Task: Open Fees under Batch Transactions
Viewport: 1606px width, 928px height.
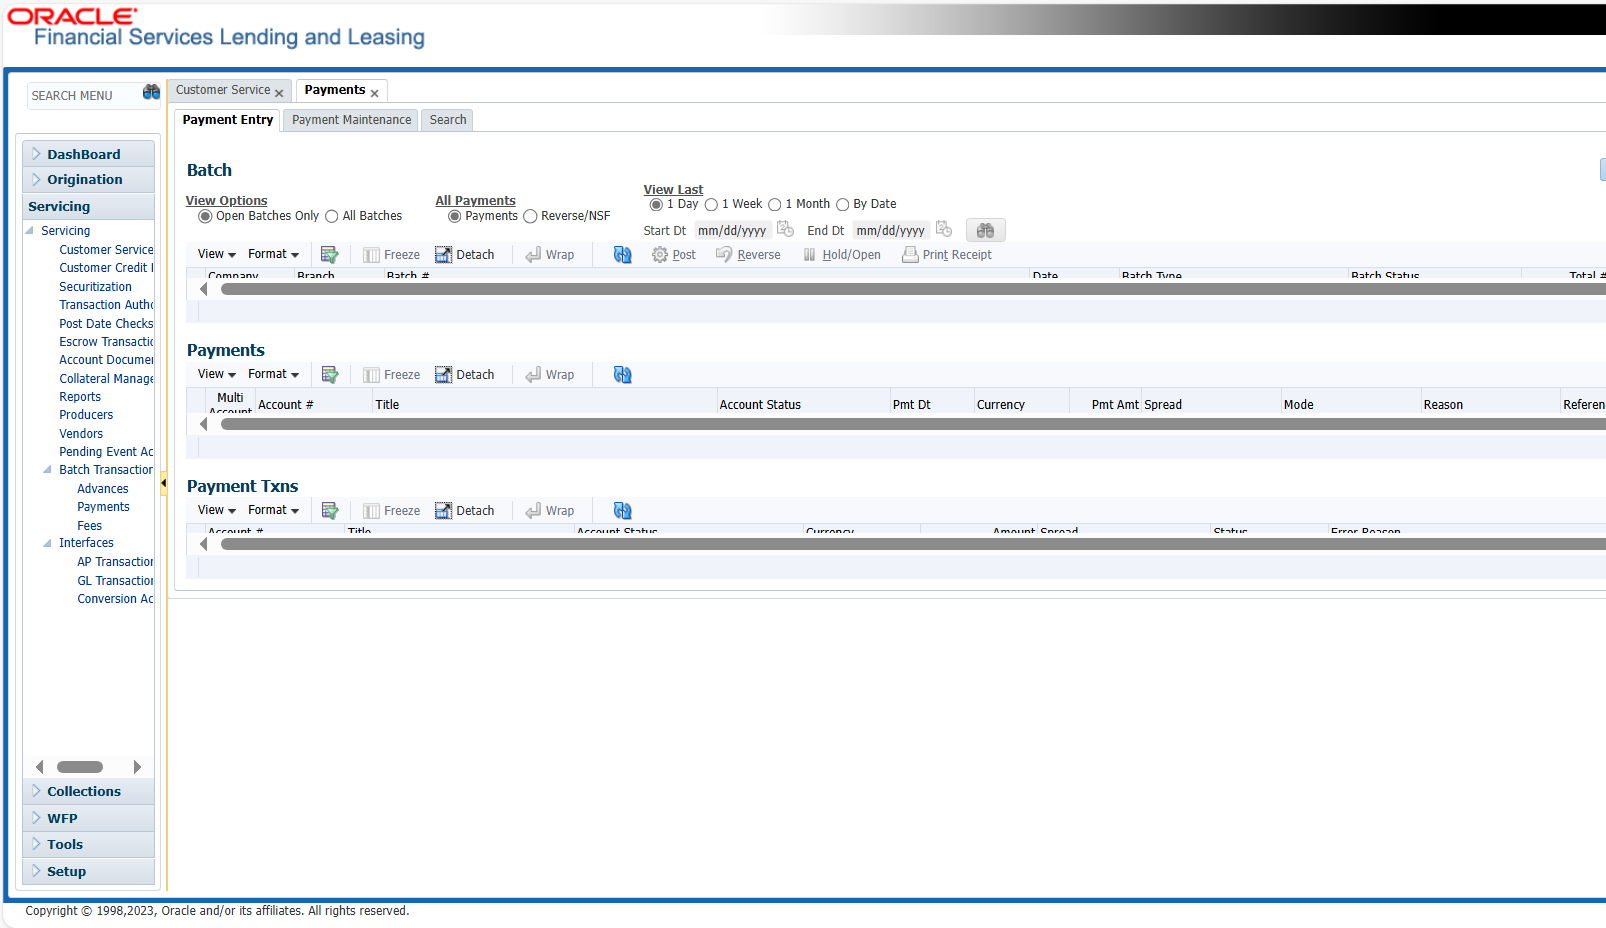Action: (90, 526)
